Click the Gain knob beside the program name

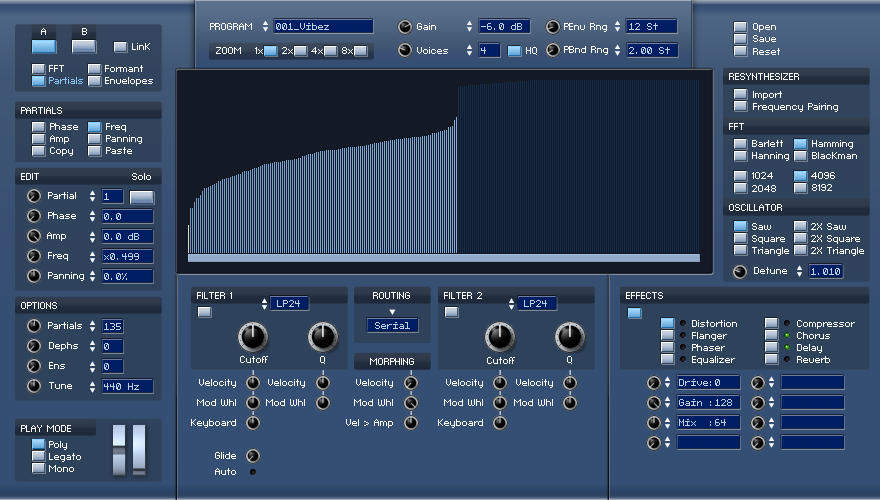(x=405, y=26)
